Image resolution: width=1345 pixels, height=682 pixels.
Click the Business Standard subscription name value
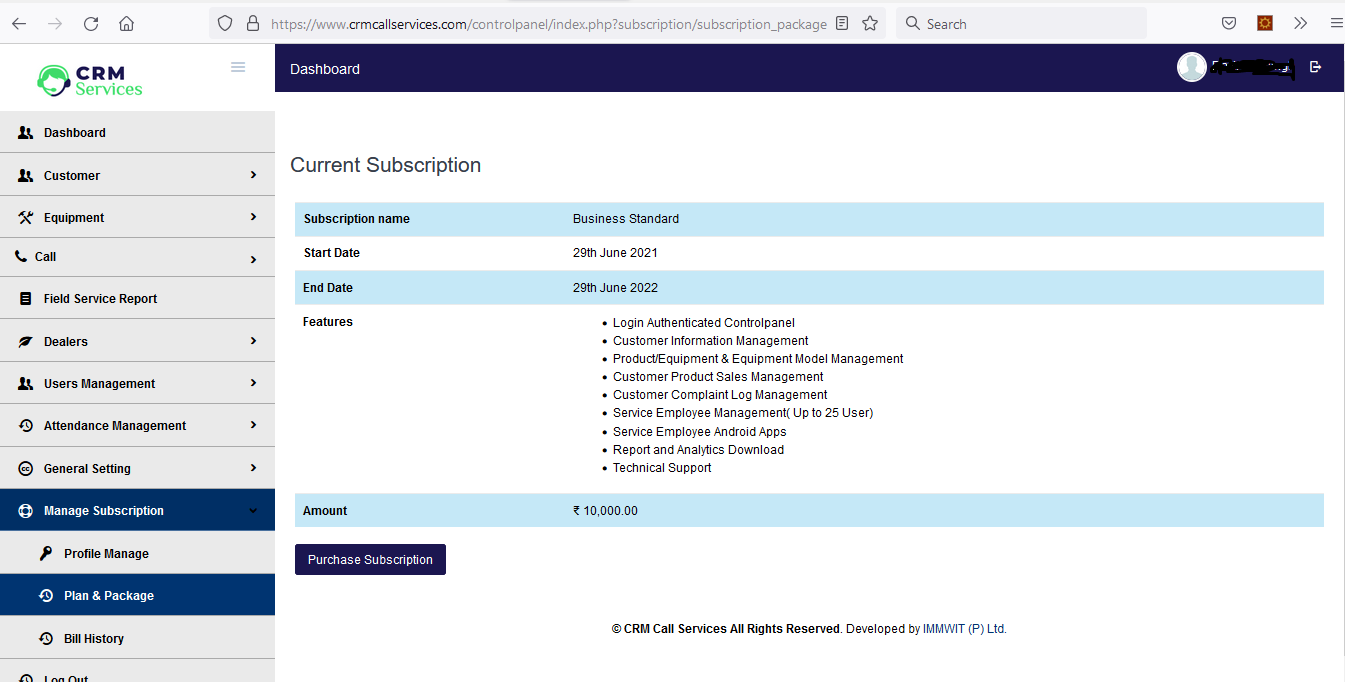coord(626,219)
